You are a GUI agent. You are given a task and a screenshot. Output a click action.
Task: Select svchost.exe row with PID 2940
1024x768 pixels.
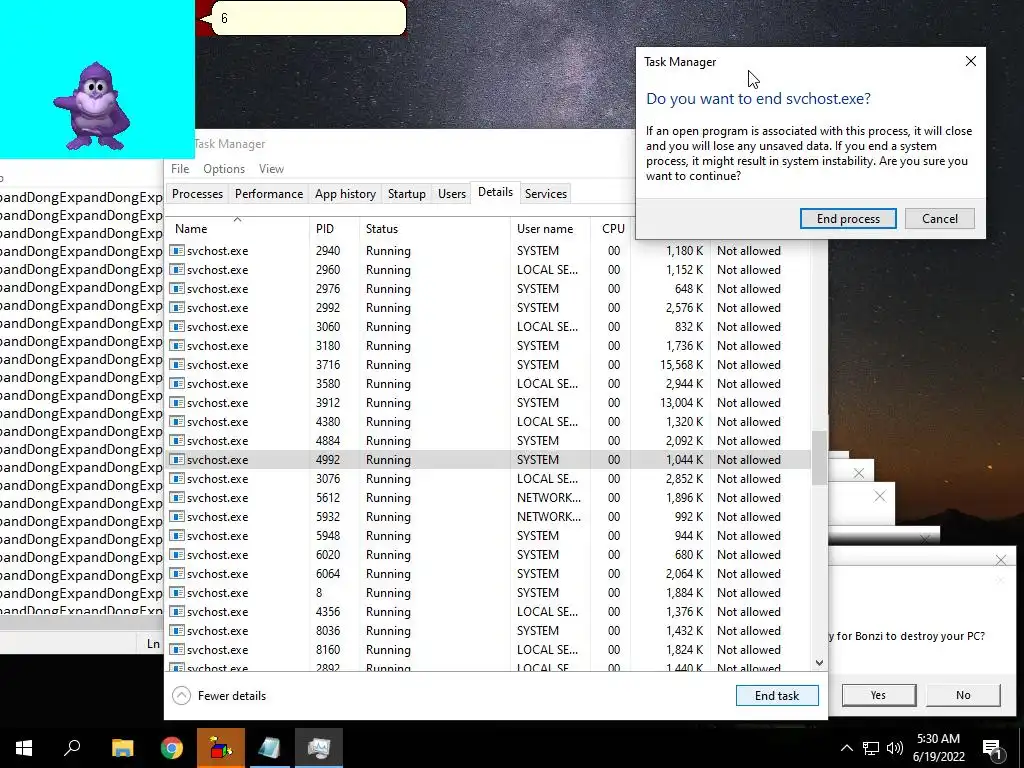pyautogui.click(x=488, y=251)
